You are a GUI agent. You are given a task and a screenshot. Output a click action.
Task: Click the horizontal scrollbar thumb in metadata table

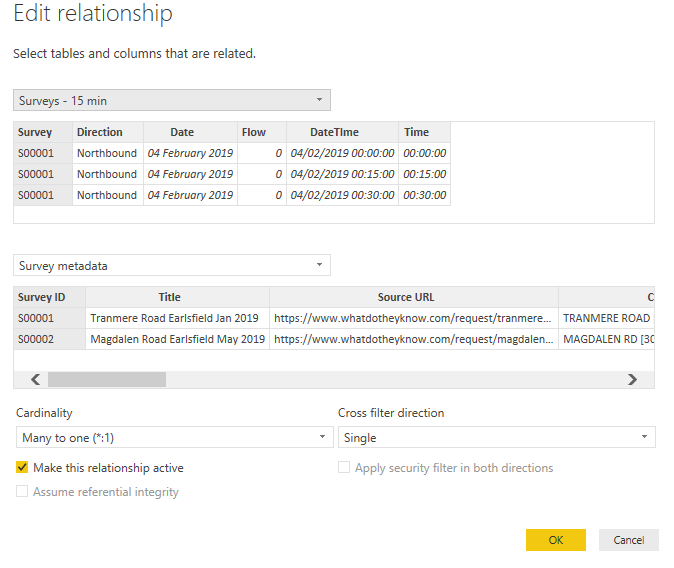pyautogui.click(x=107, y=379)
